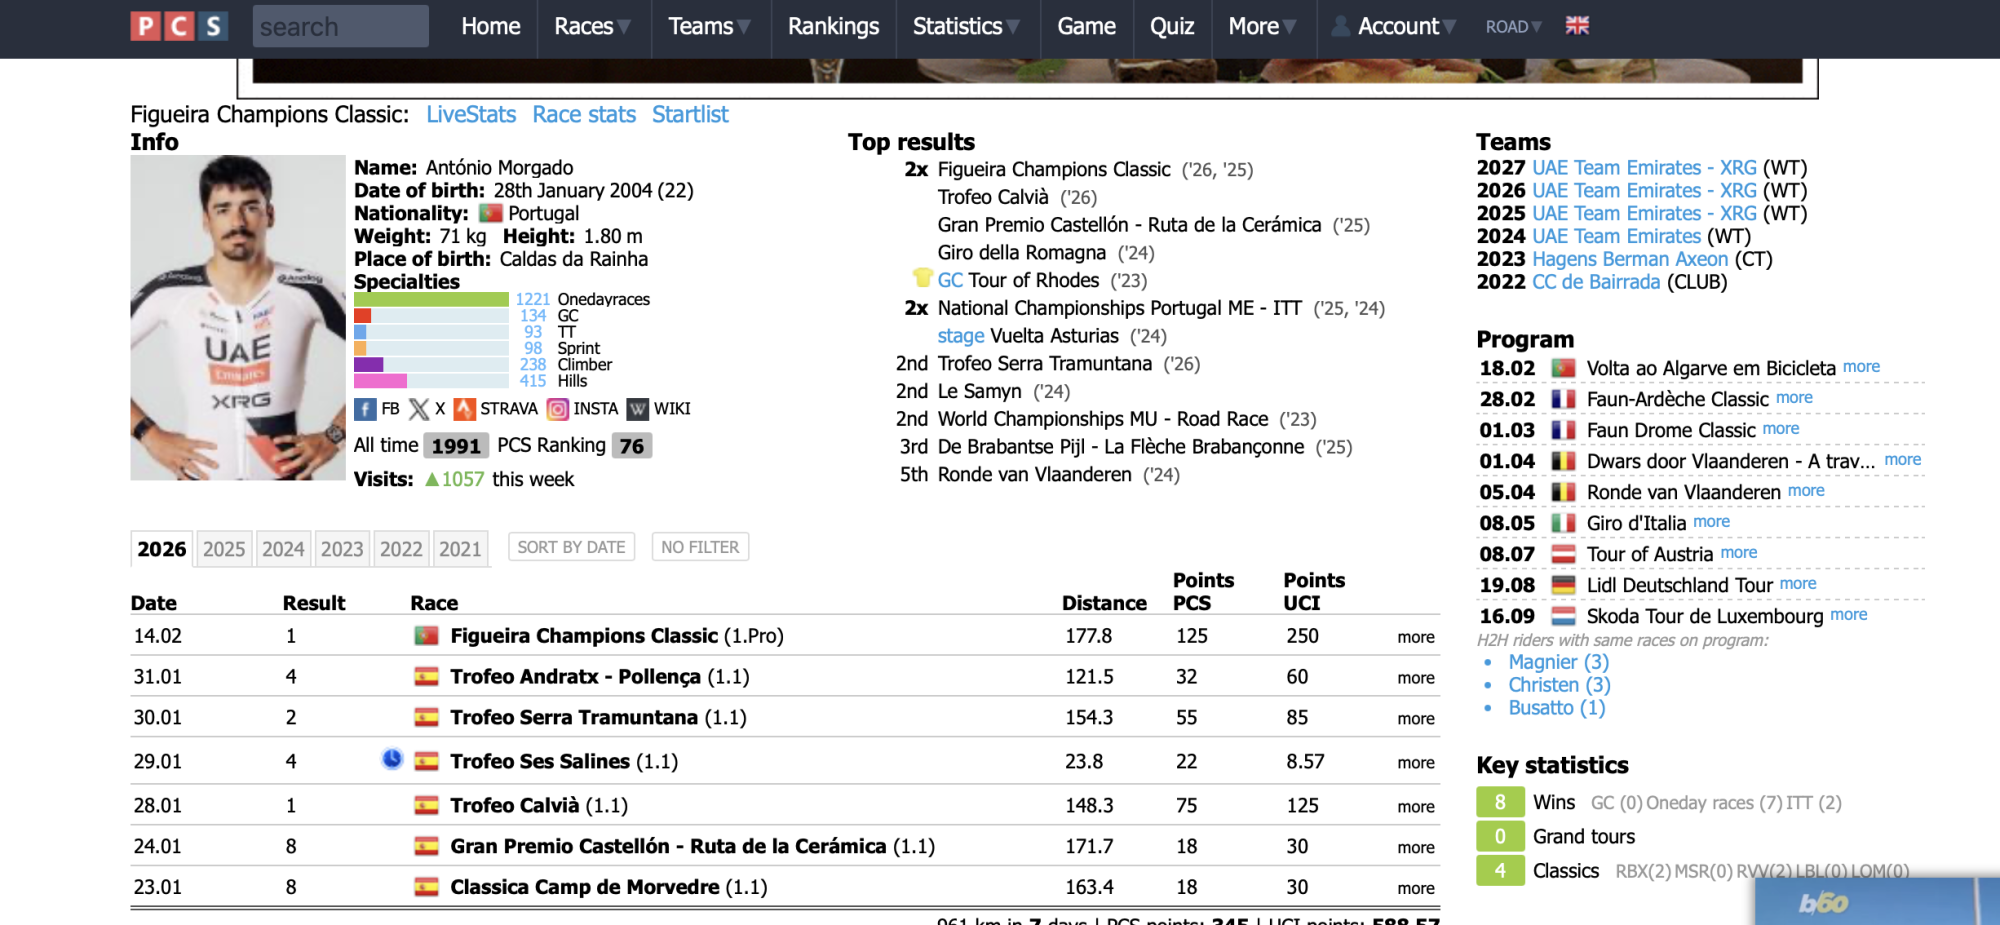Toggle the NO FILTER option
Screen dimensions: 2000x925
[700, 546]
